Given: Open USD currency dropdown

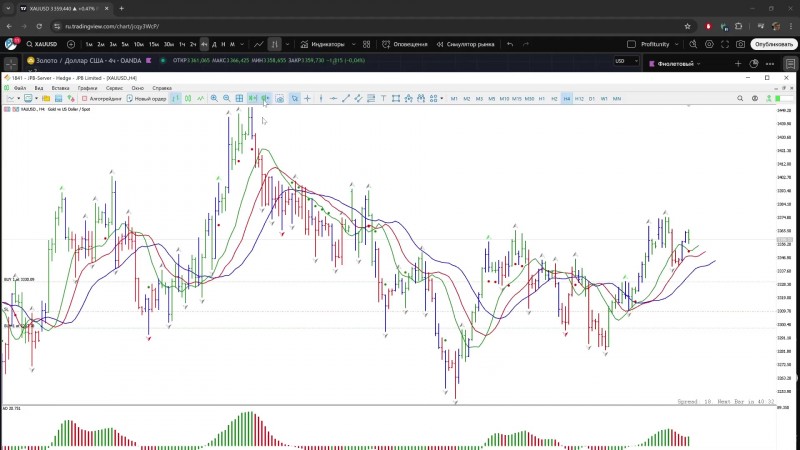Looking at the screenshot, I should [x=627, y=61].
